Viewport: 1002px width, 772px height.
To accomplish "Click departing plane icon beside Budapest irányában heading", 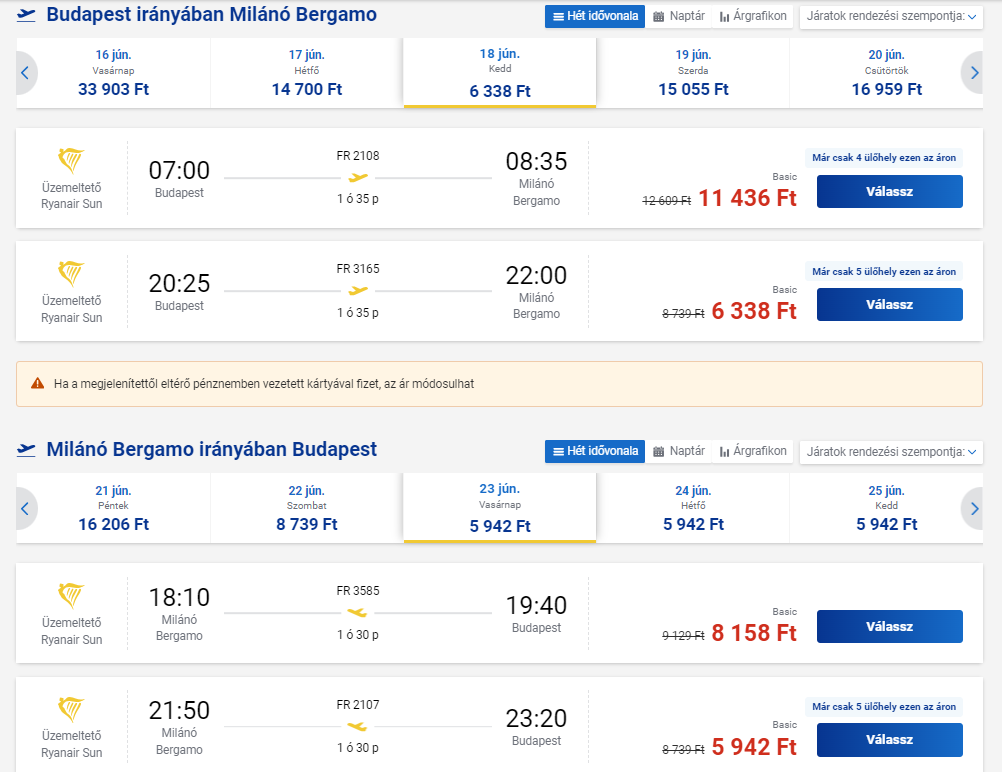I will 26,15.
